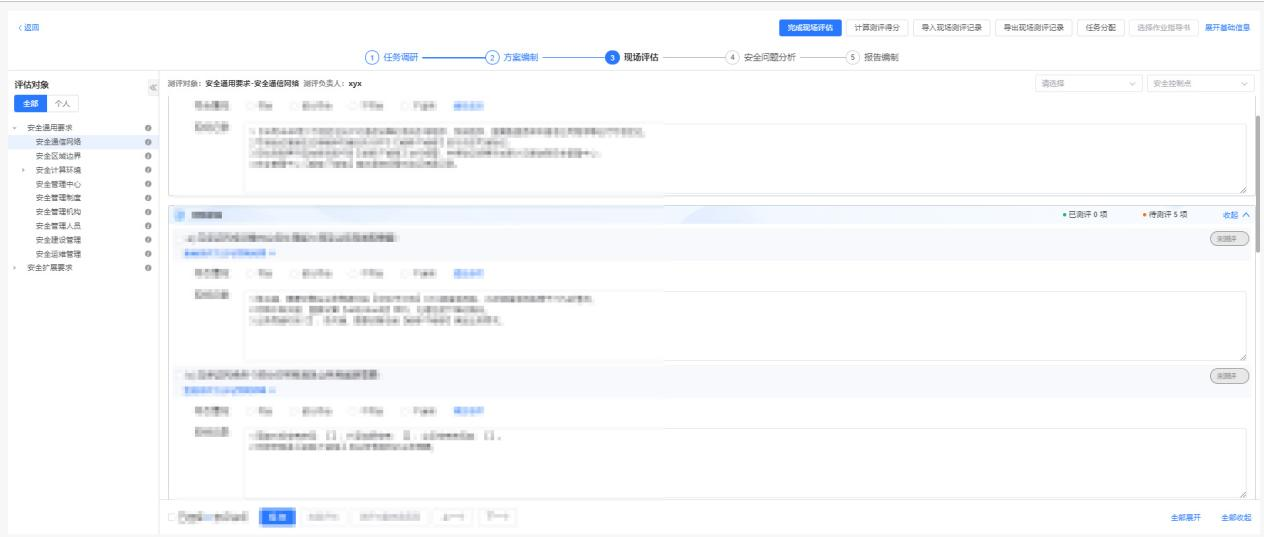Viewport: 1264px width, 537px height.
Task: Click the info icon beside 安全运维管理
Action: point(148,254)
